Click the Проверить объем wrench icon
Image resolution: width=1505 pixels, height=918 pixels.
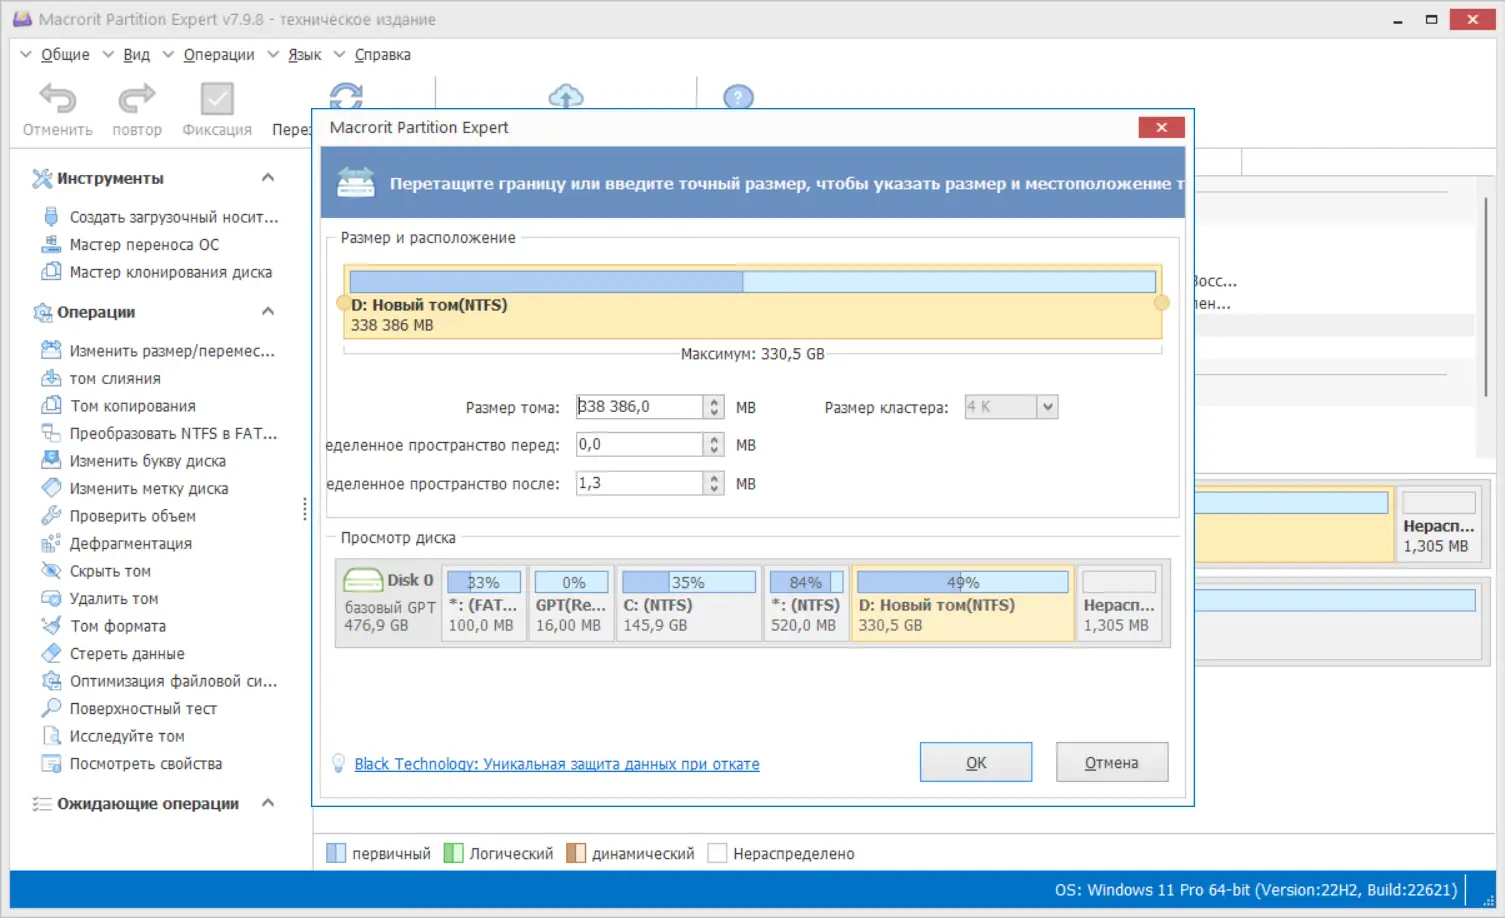[x=51, y=515]
